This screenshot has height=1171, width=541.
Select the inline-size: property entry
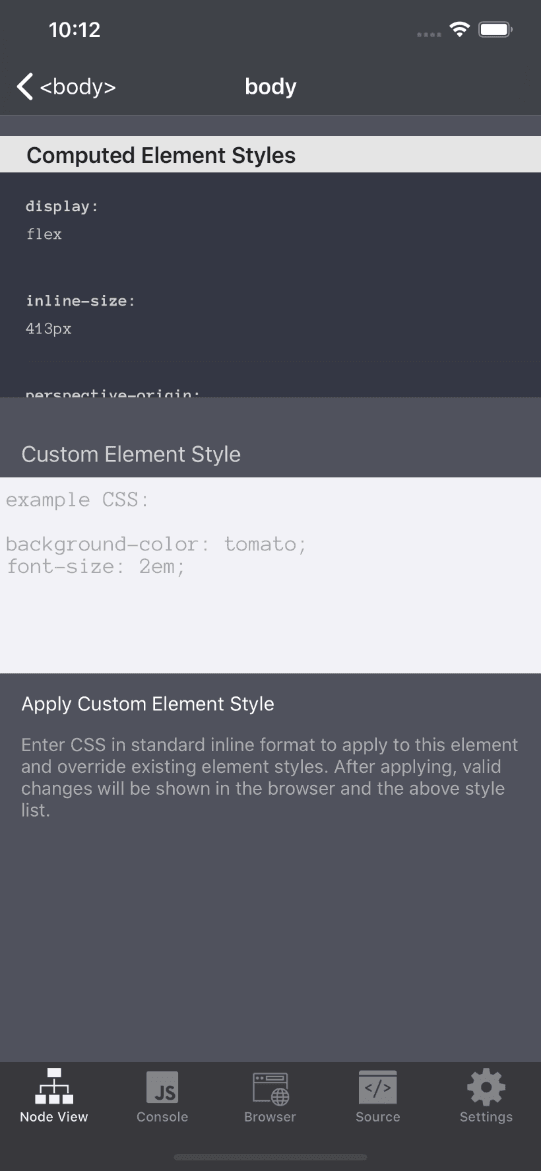[x=81, y=301]
